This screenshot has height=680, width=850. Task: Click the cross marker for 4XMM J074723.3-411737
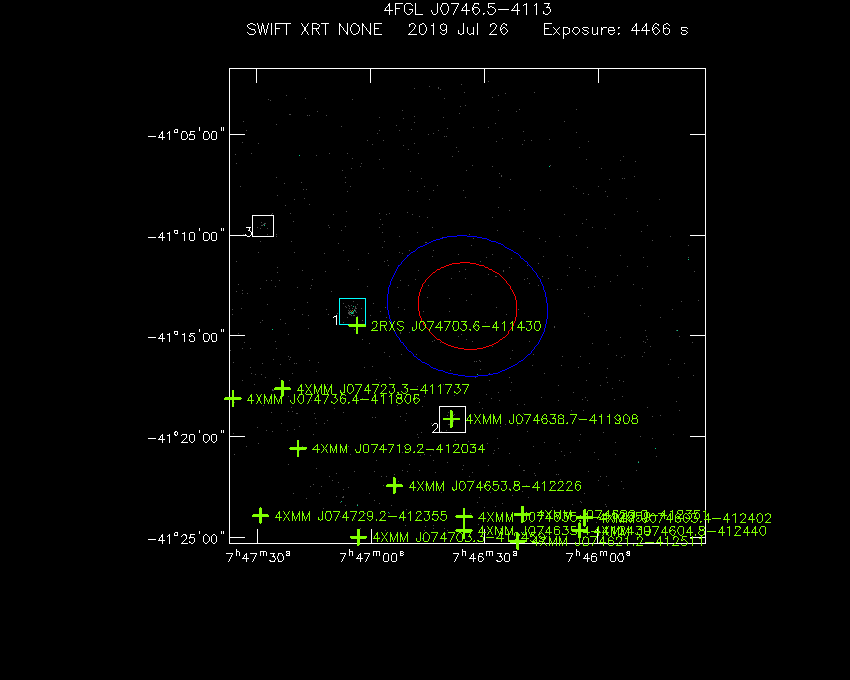[282, 388]
